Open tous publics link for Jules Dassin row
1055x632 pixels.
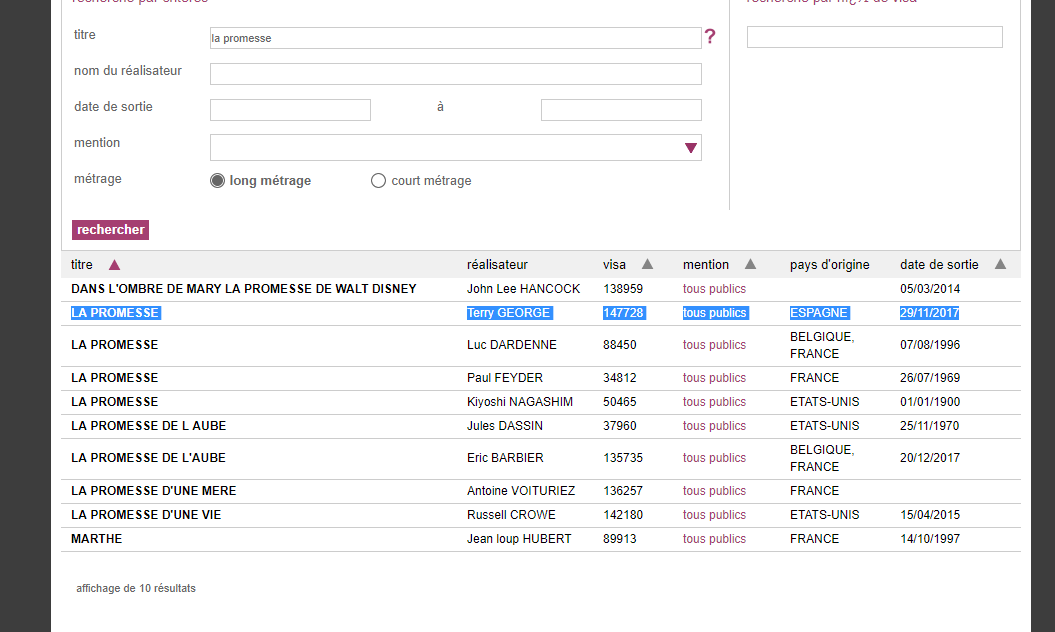(x=714, y=426)
